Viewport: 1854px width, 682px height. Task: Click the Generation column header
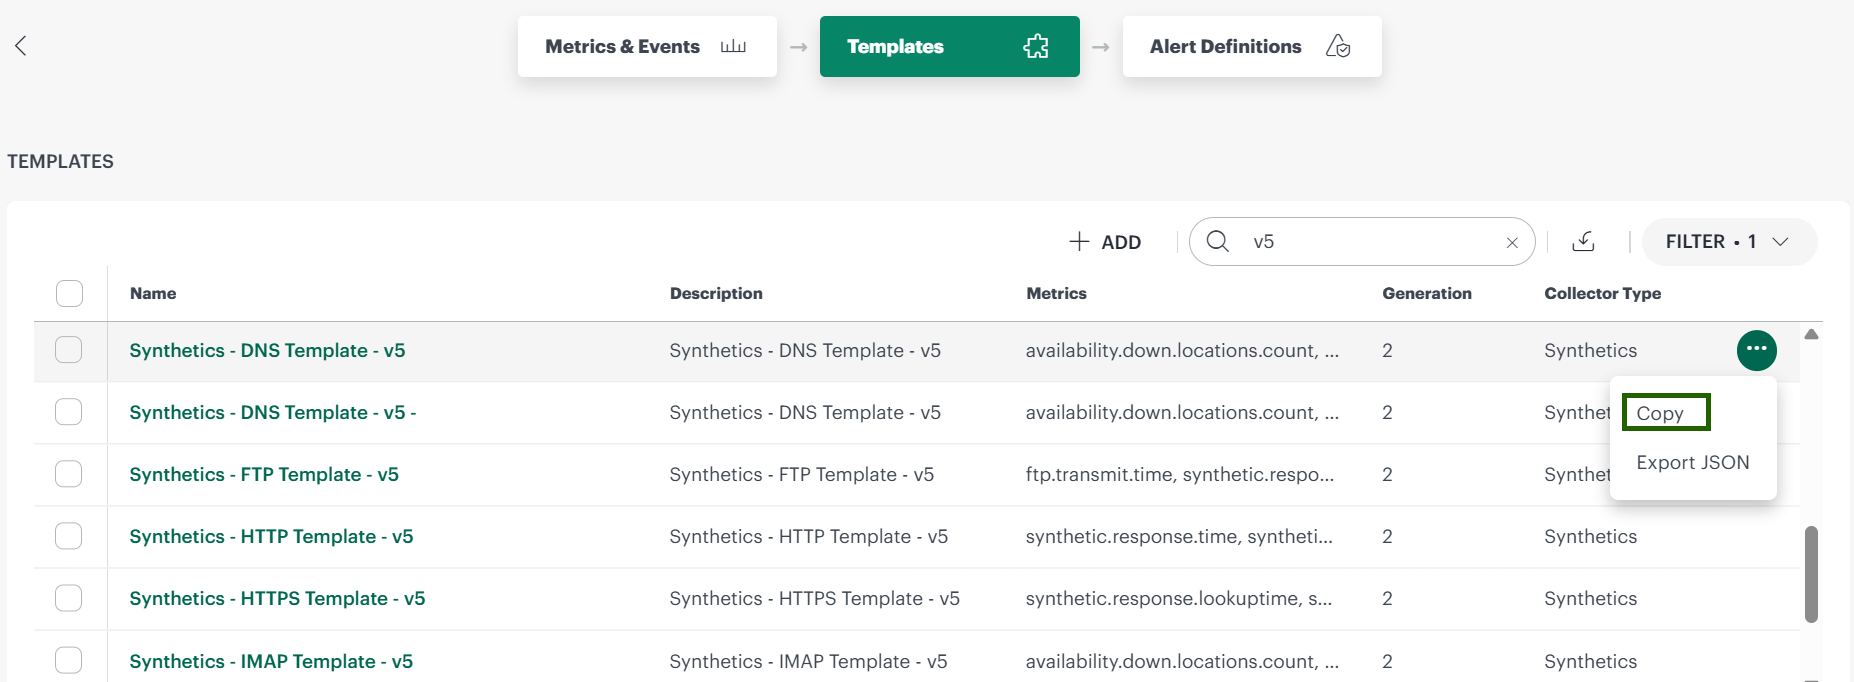click(1427, 293)
